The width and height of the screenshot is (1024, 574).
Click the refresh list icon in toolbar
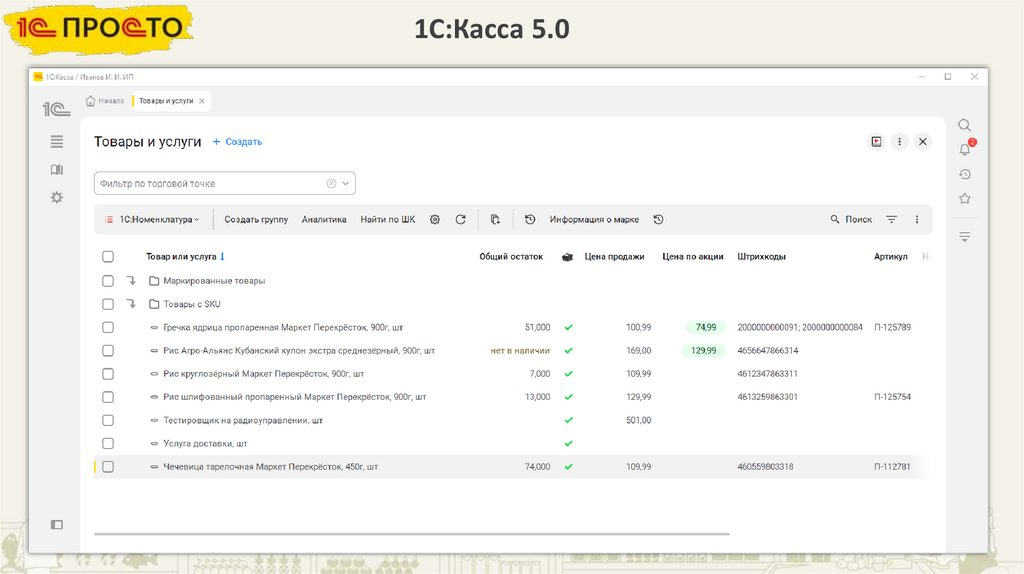click(460, 220)
